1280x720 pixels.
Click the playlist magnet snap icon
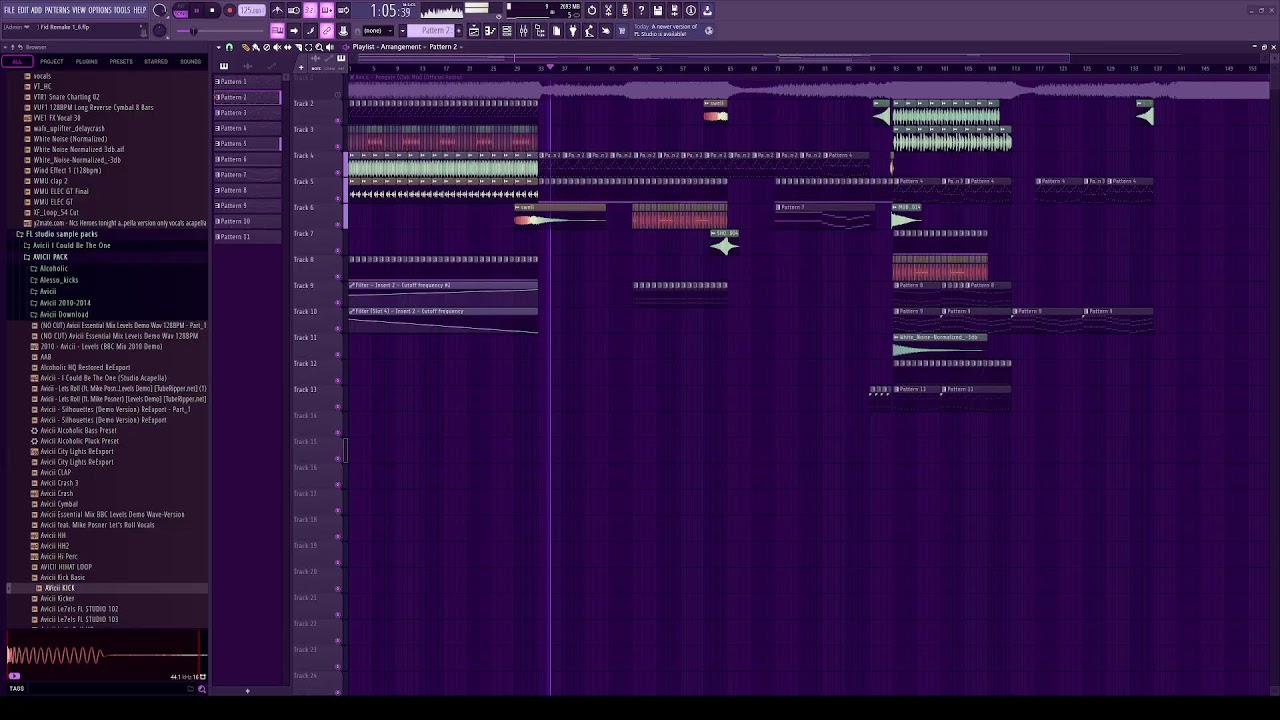(x=229, y=47)
